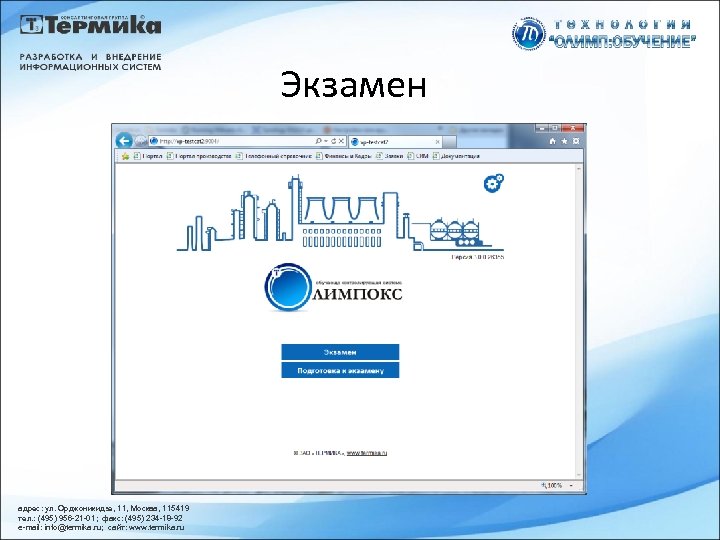Open the Документация bookmark

(x=456, y=156)
